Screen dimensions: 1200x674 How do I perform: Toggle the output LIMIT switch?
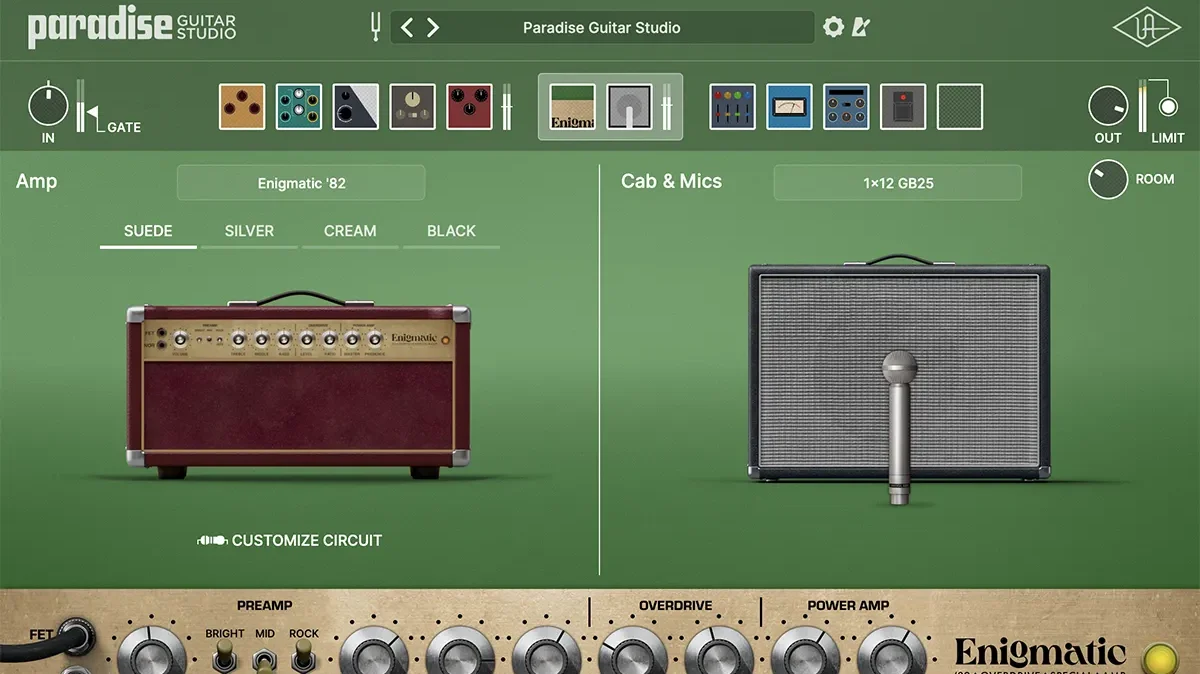[1167, 107]
